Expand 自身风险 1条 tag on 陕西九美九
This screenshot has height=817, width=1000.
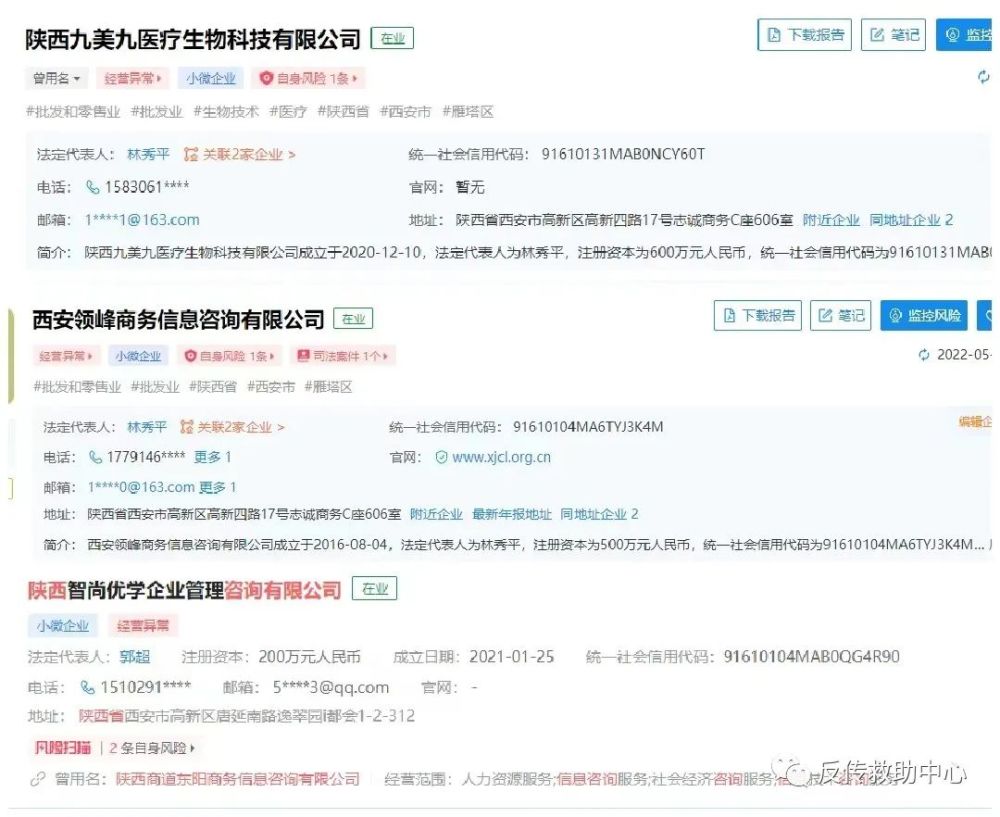coord(308,78)
